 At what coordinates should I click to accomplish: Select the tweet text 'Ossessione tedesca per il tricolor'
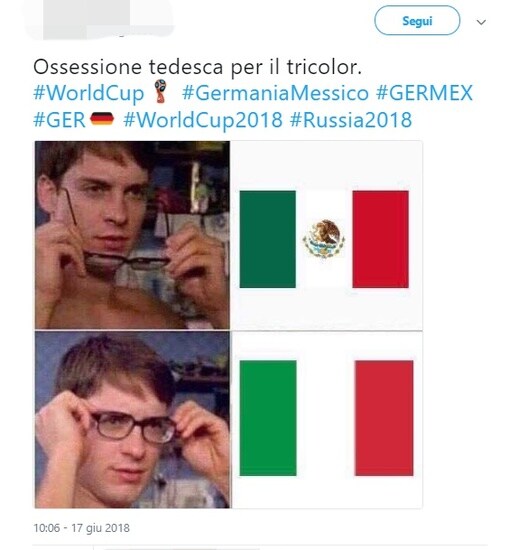[x=197, y=67]
